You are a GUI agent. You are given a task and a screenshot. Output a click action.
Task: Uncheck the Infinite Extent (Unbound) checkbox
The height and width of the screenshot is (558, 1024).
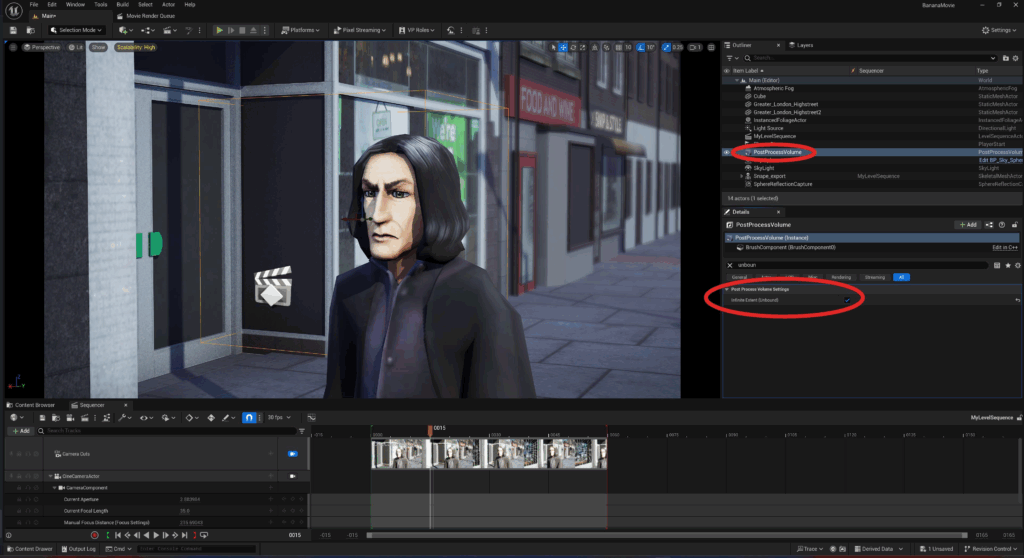(847, 299)
